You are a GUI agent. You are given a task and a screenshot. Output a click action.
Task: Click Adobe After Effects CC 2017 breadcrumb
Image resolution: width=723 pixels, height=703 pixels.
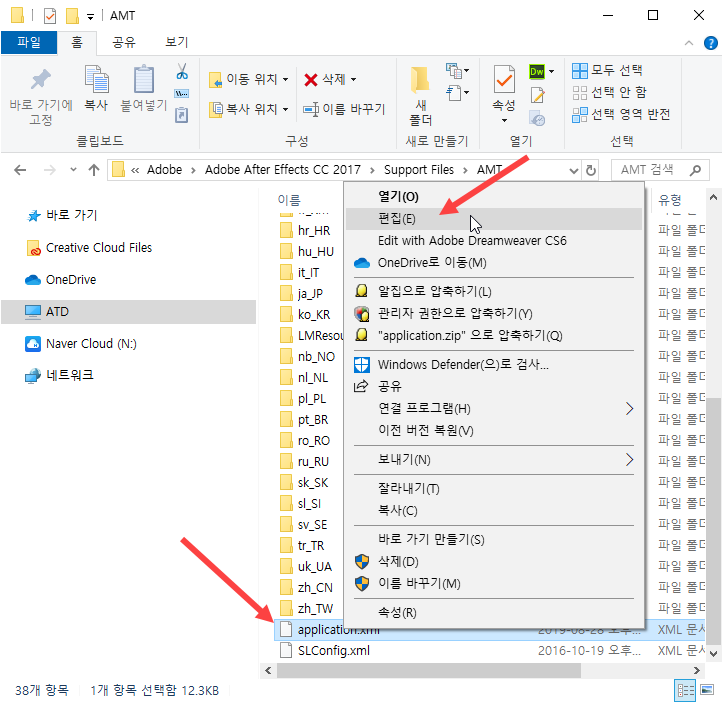pos(283,170)
